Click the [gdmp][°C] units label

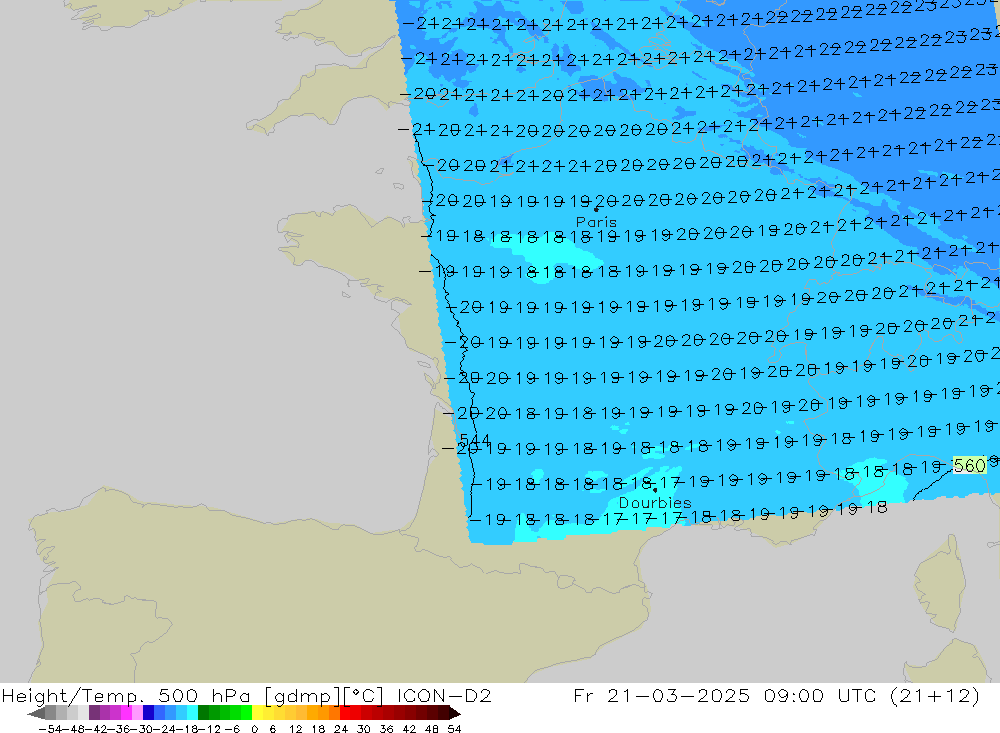pos(323,695)
